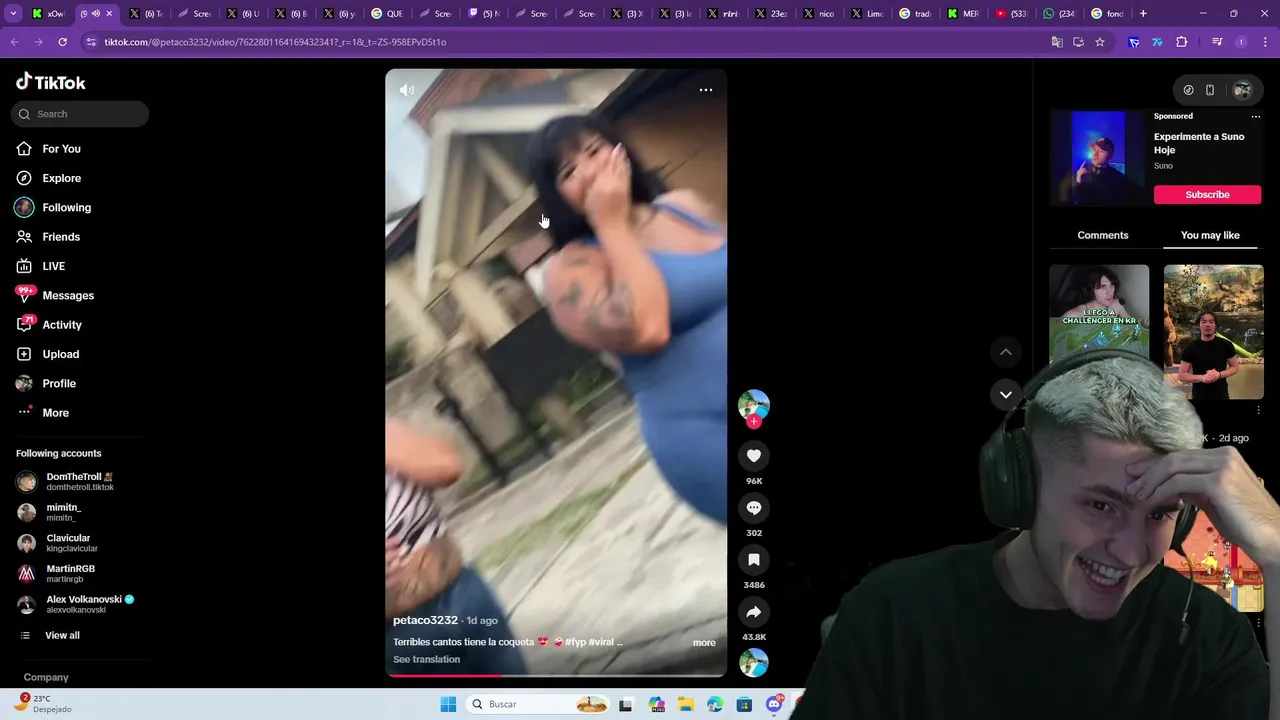The height and width of the screenshot is (720, 1280).
Task: Mute the video with speaker icon
Action: point(406,90)
